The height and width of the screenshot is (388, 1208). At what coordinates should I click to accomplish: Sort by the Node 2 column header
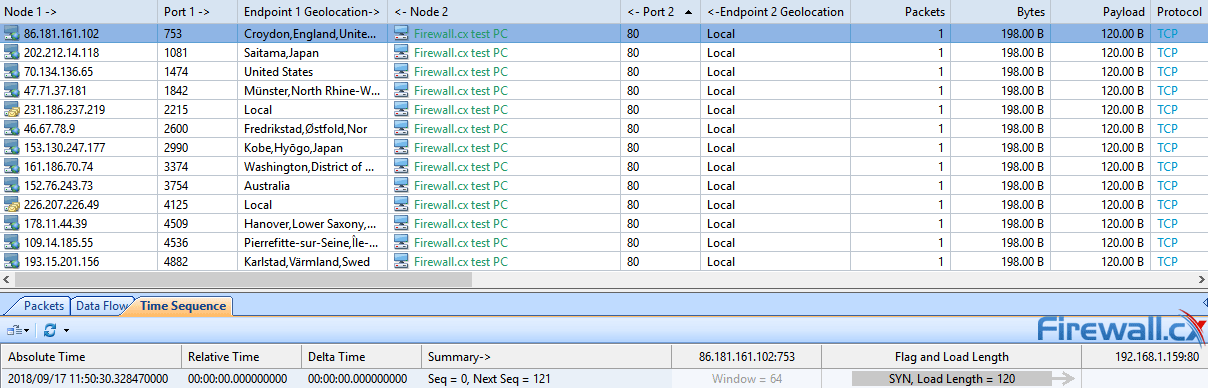coord(504,12)
